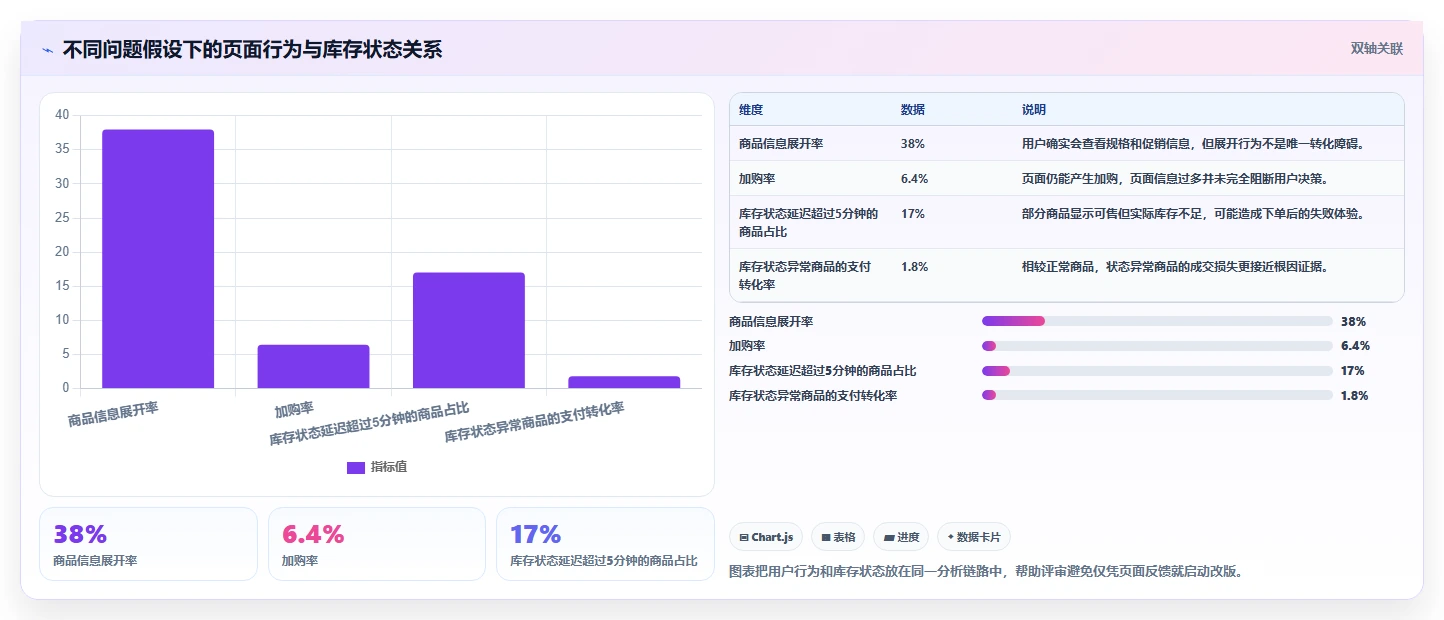Click the 17% data card
Screen dimensions: 1444x620
605,544
